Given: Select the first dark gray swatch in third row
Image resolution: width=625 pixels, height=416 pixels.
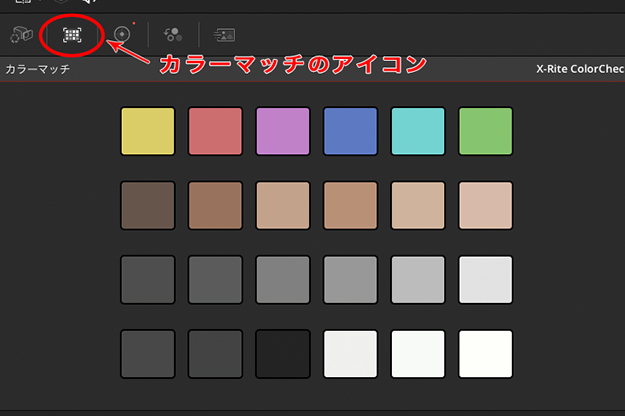Looking at the screenshot, I should (148, 280).
